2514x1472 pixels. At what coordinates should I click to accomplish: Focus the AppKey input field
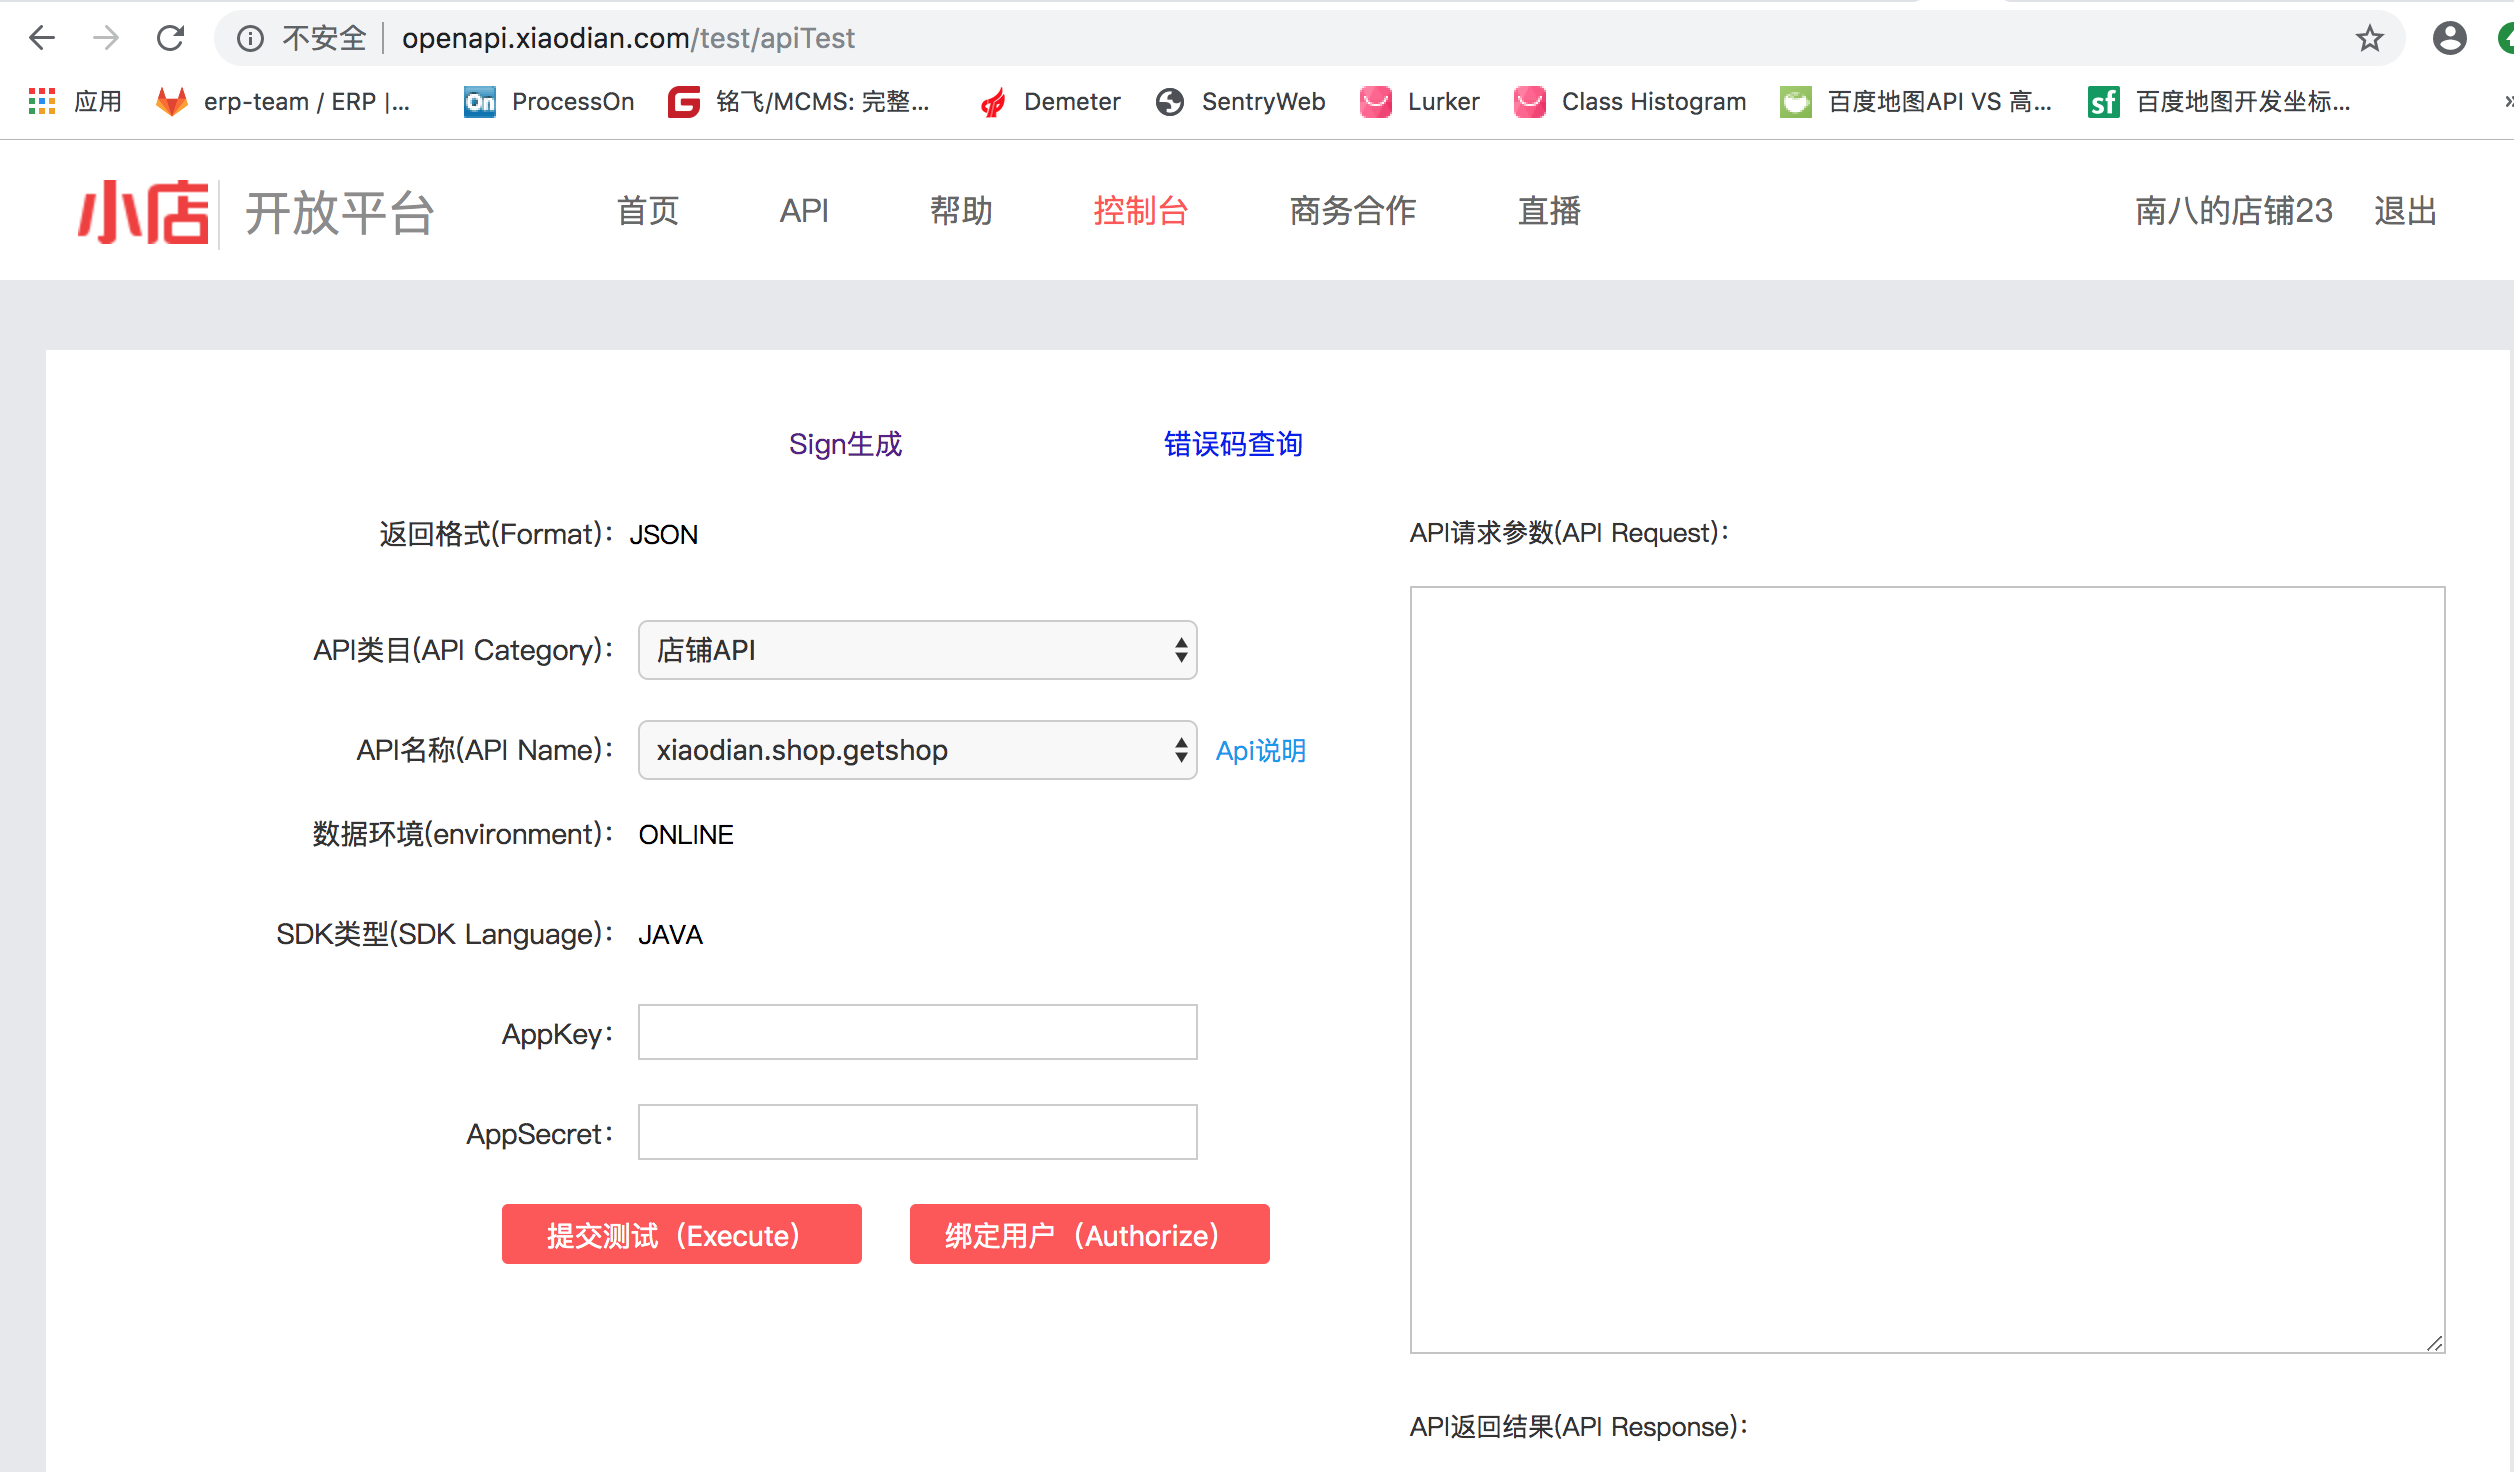pos(917,1032)
